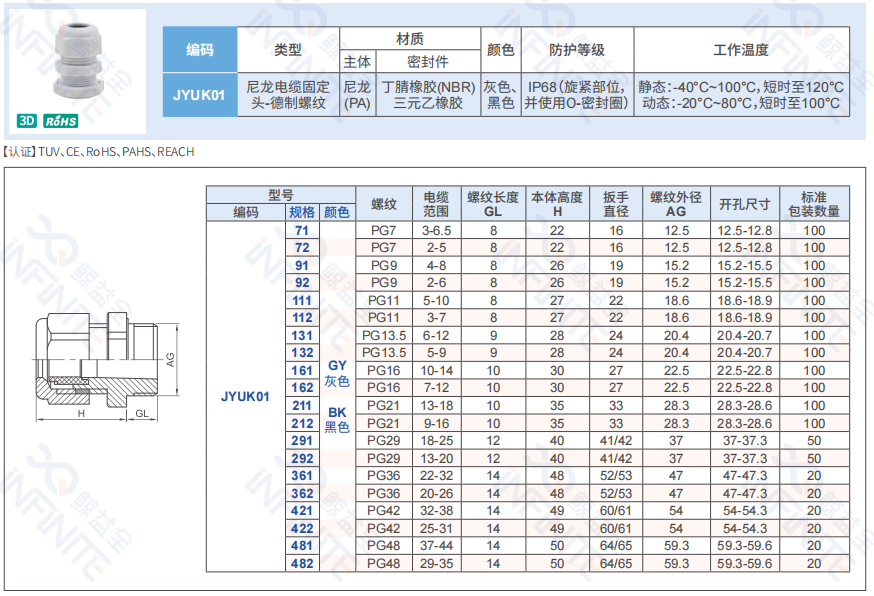874x596 pixels.
Task: Pick specification 482 in last row
Action: [x=302, y=563]
